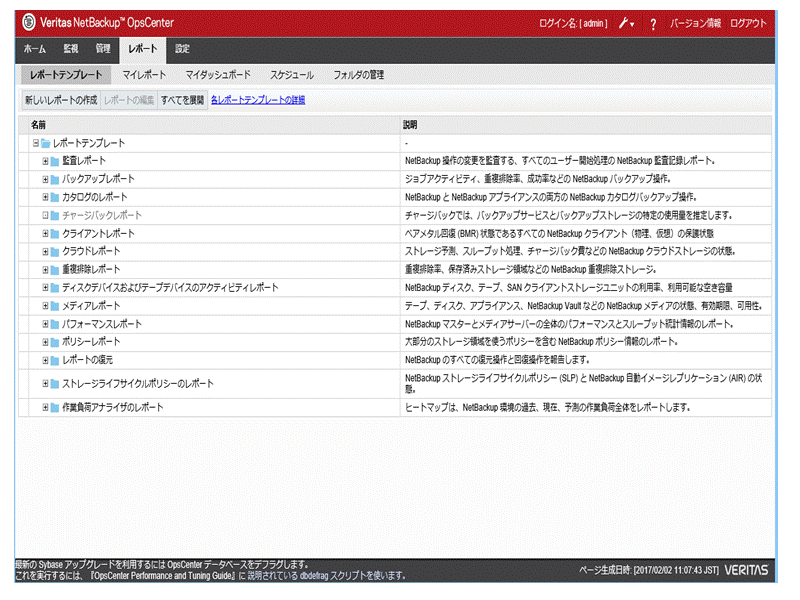Click the レポートの編集 button

129,100
